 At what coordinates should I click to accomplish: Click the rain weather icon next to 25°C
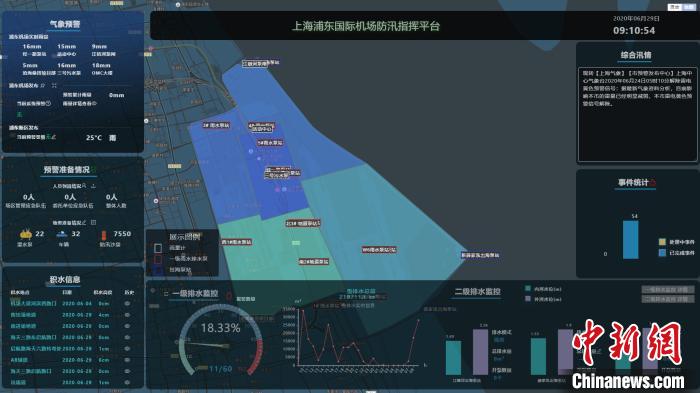point(112,138)
